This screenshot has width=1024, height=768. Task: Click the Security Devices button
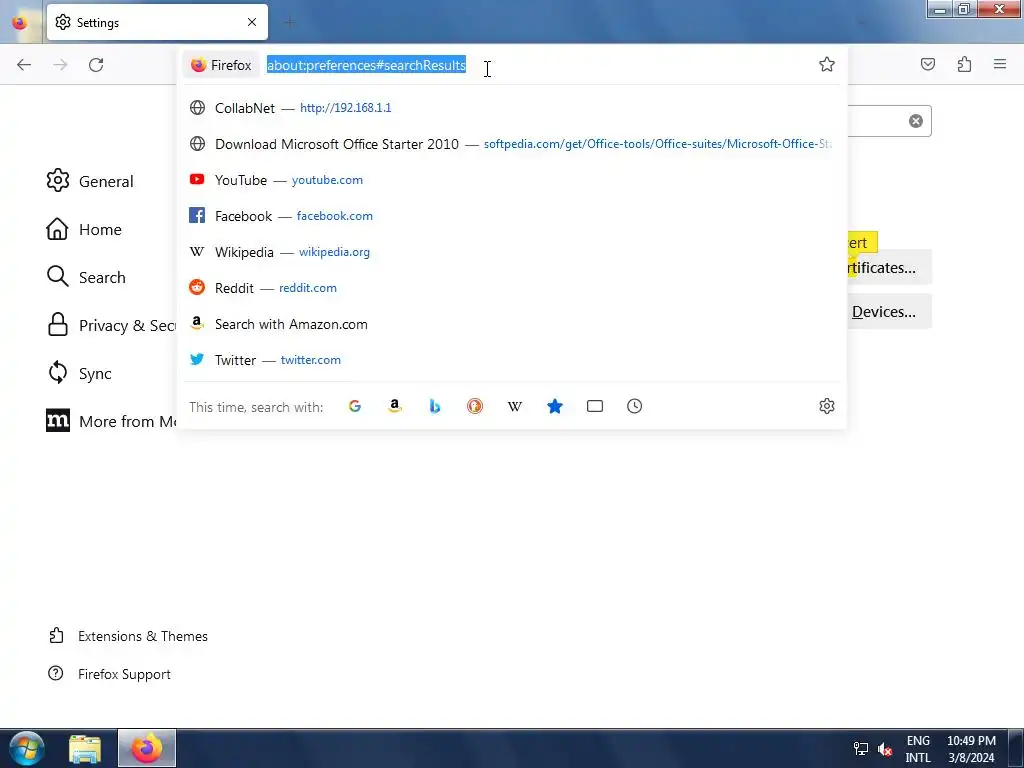click(889, 312)
